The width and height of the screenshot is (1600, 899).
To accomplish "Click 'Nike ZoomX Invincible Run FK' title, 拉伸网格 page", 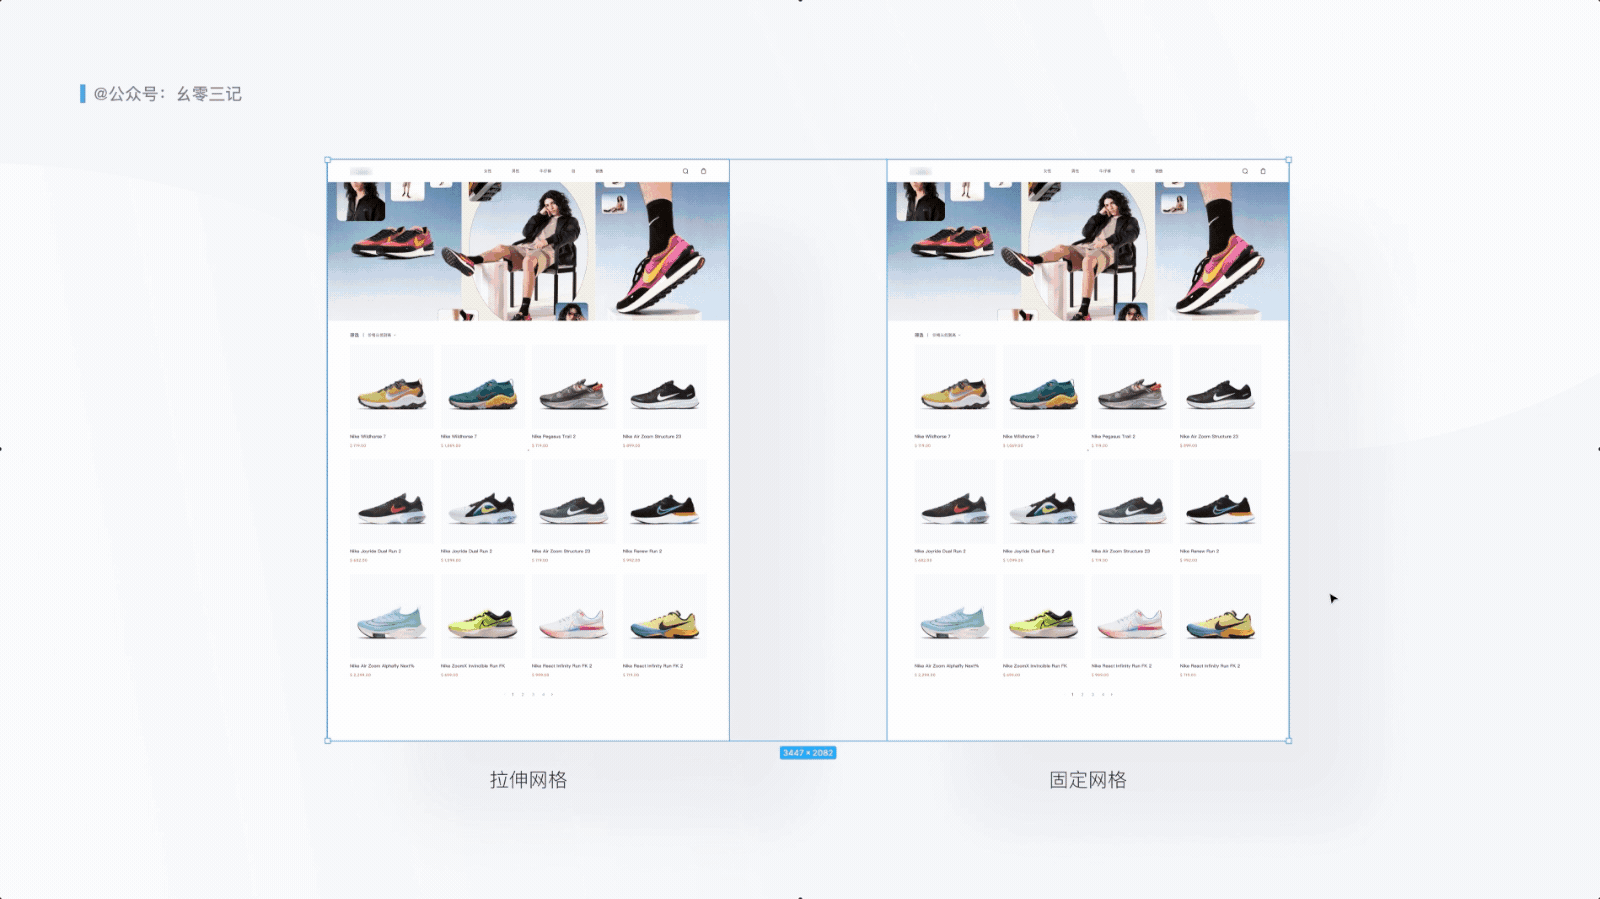I will [473, 666].
